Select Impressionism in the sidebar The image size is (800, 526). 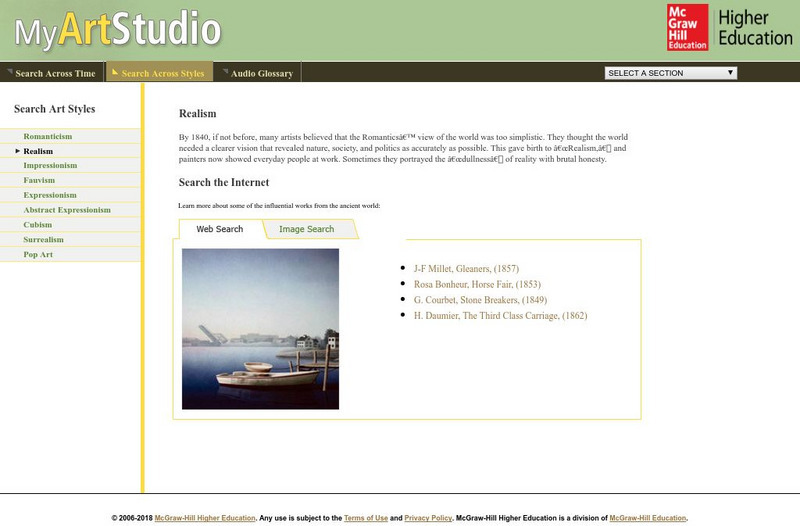pos(50,165)
